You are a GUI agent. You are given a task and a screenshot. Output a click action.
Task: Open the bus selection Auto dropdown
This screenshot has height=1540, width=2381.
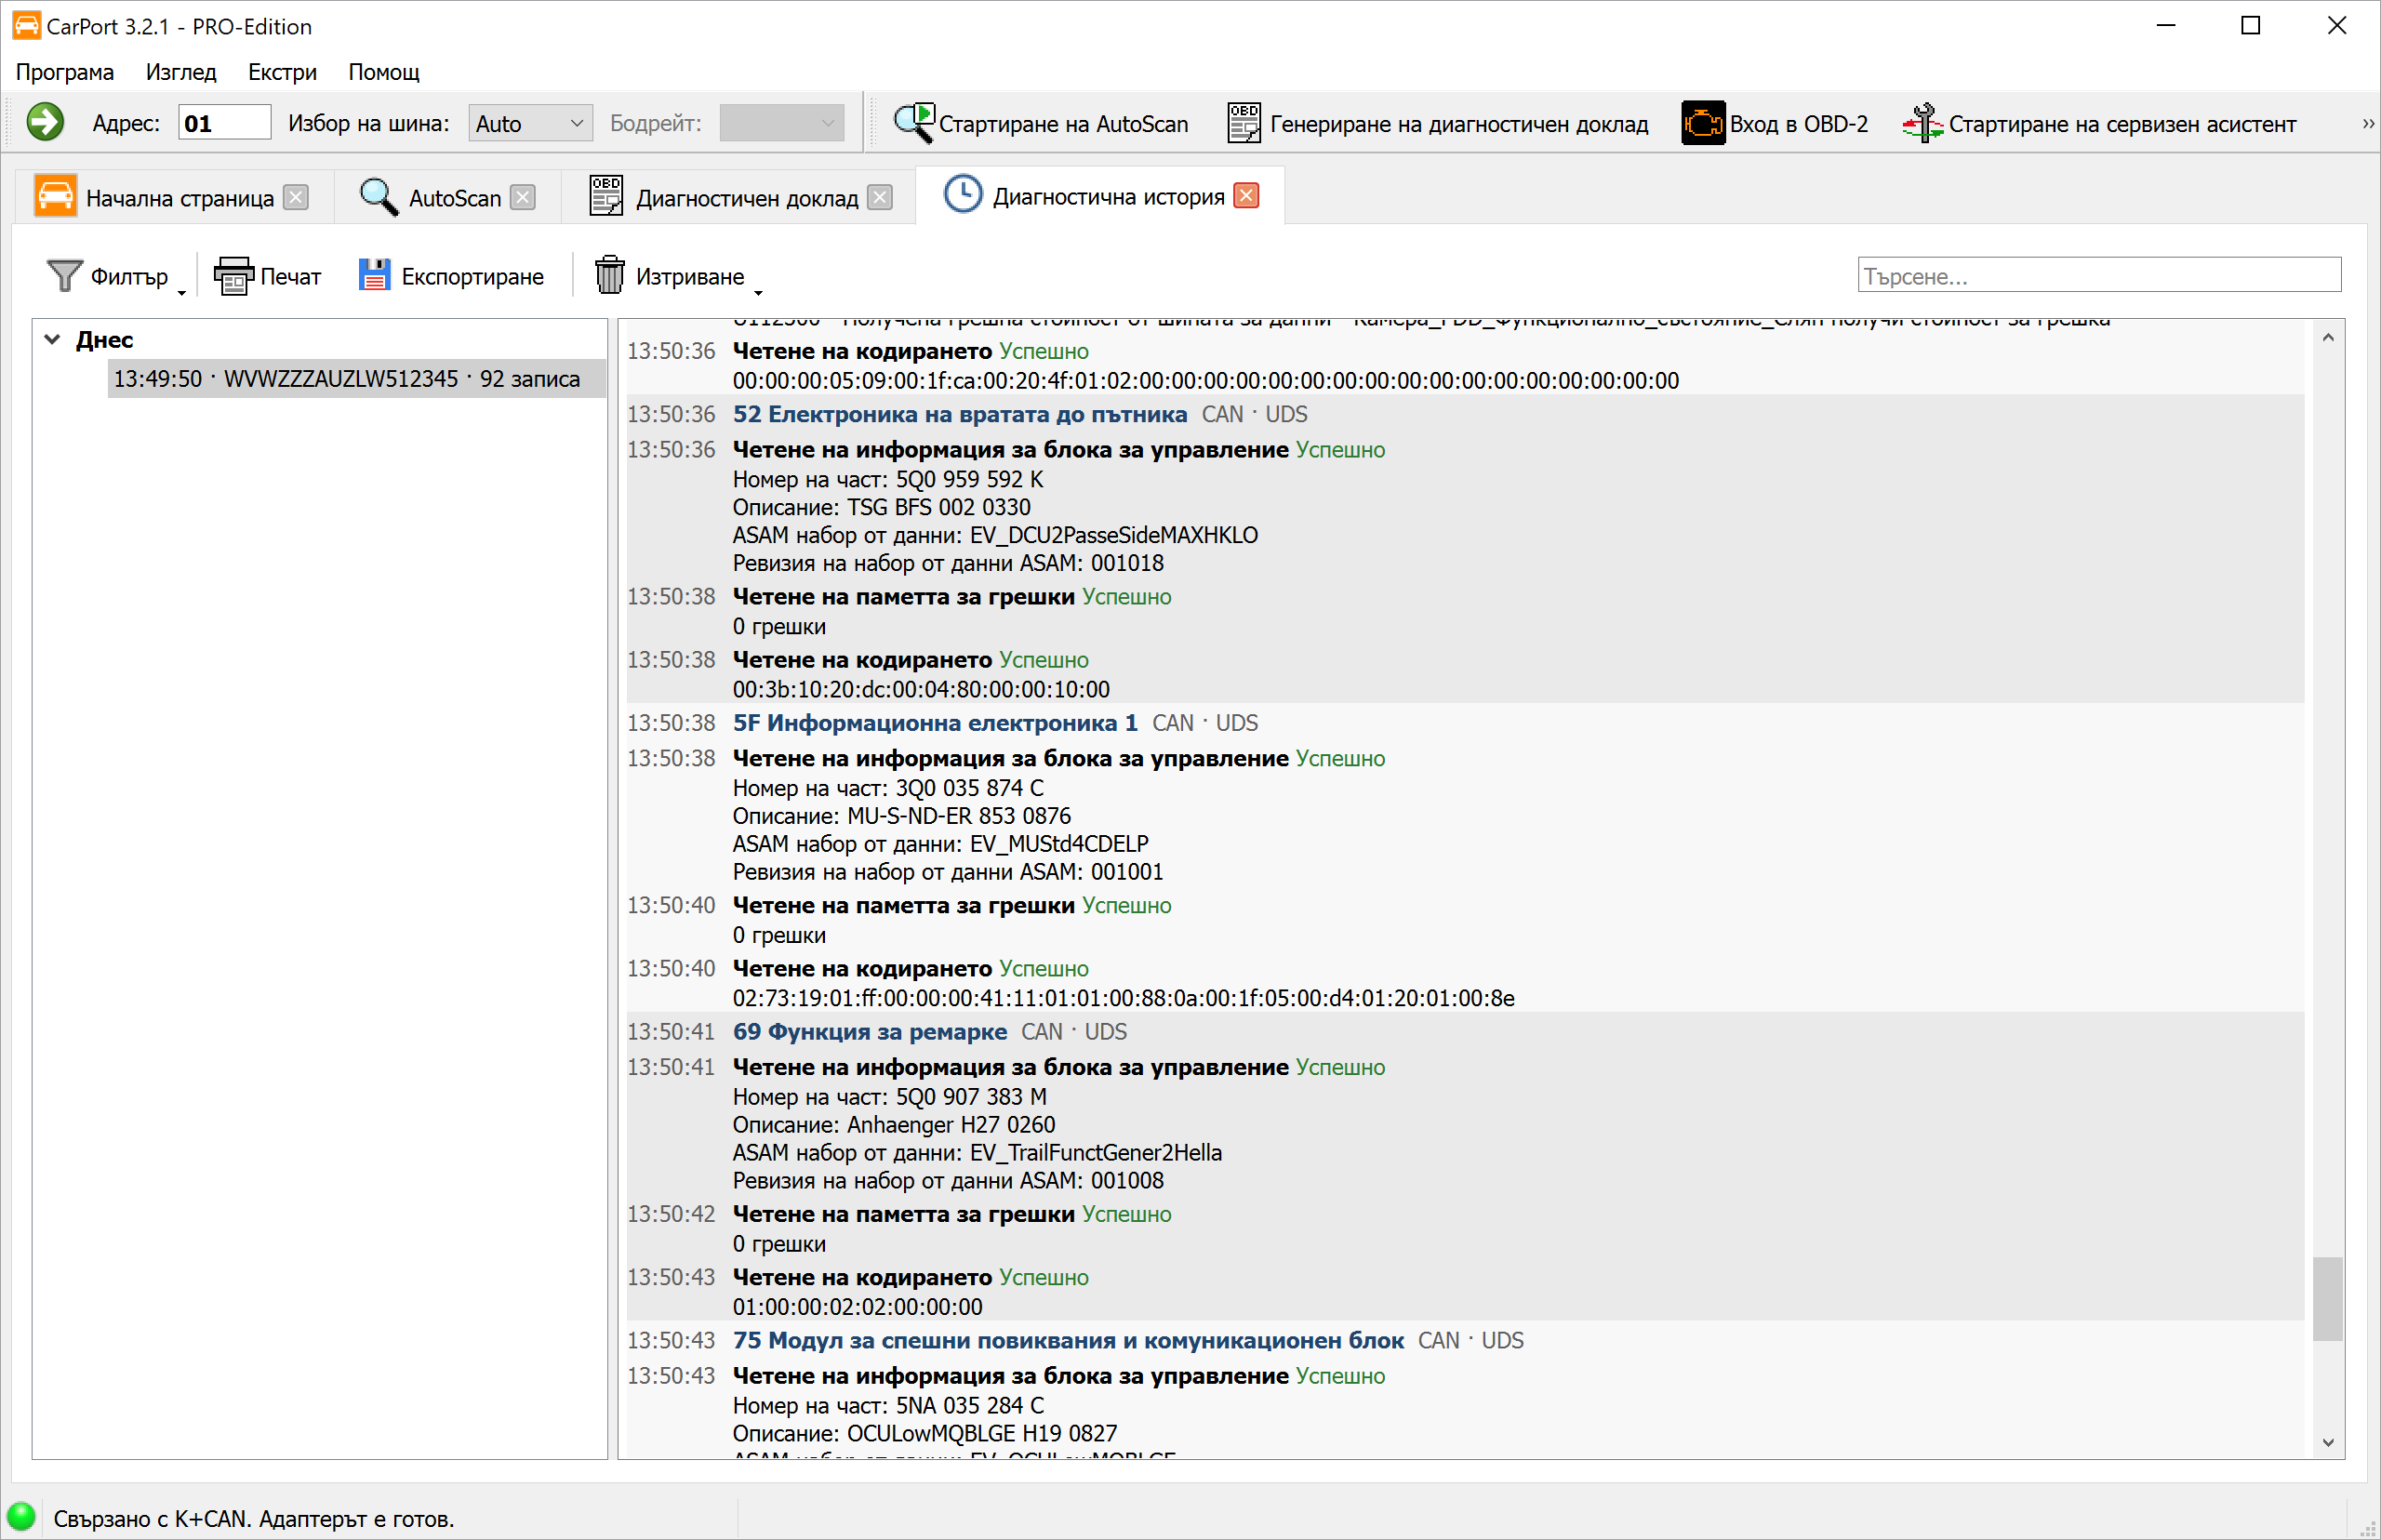pos(530,123)
